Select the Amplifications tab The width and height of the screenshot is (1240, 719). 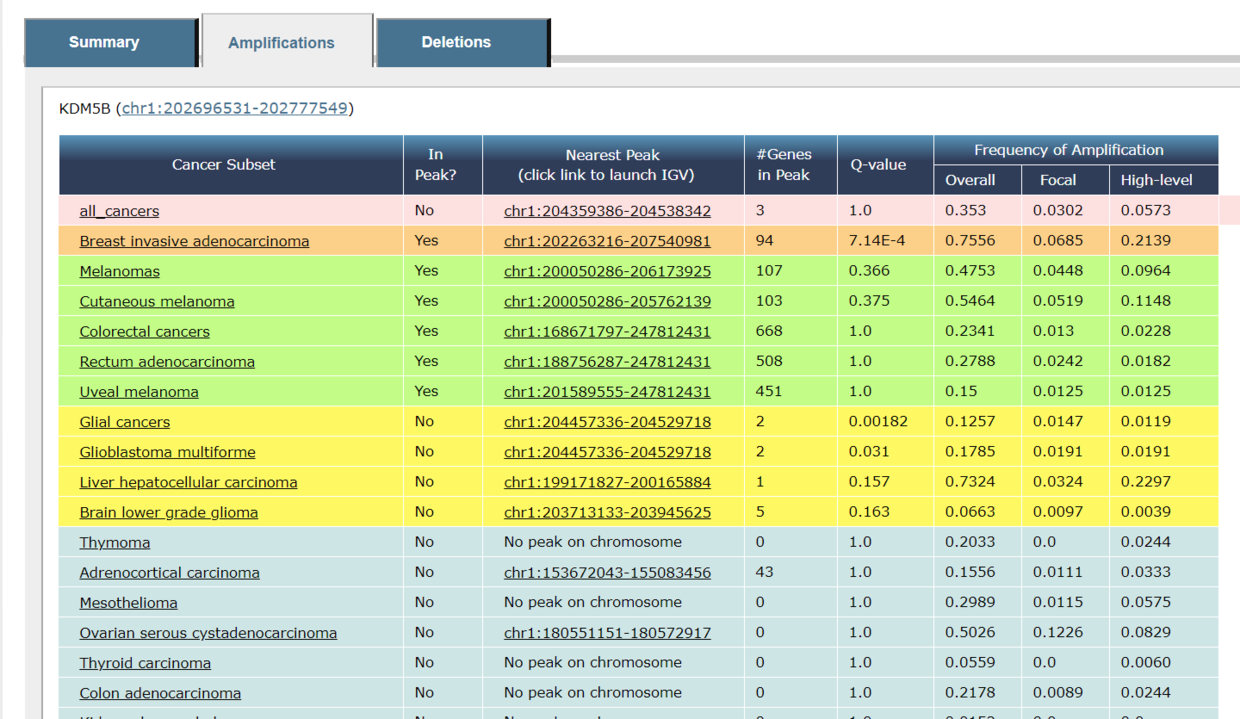pyautogui.click(x=281, y=43)
